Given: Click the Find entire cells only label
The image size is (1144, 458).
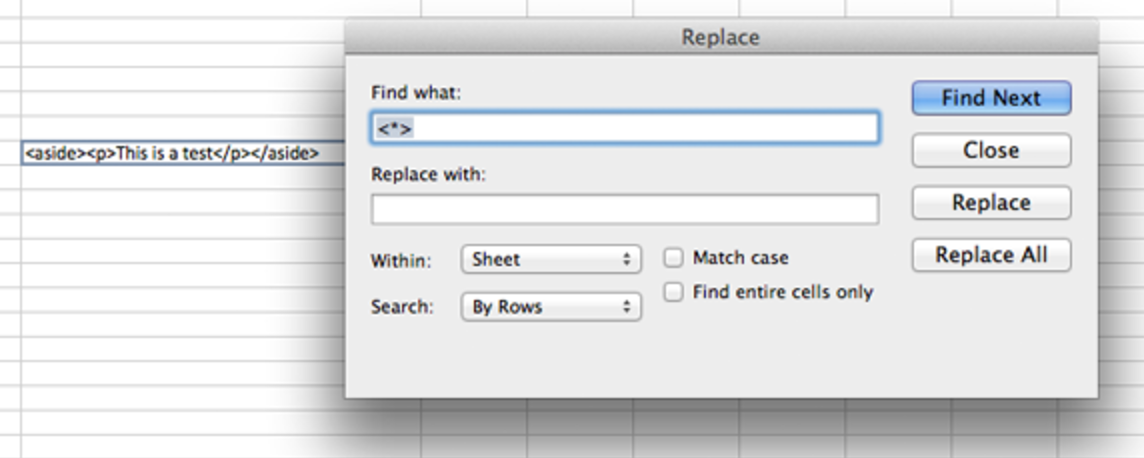Looking at the screenshot, I should [783, 292].
